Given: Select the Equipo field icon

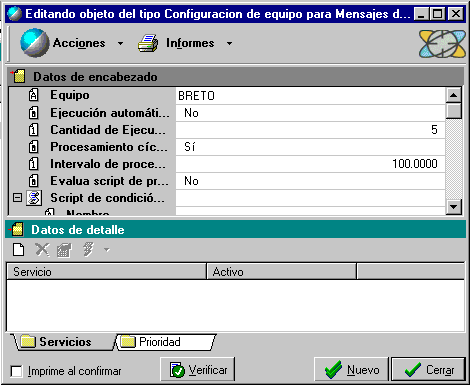Looking at the screenshot, I should coord(33,95).
